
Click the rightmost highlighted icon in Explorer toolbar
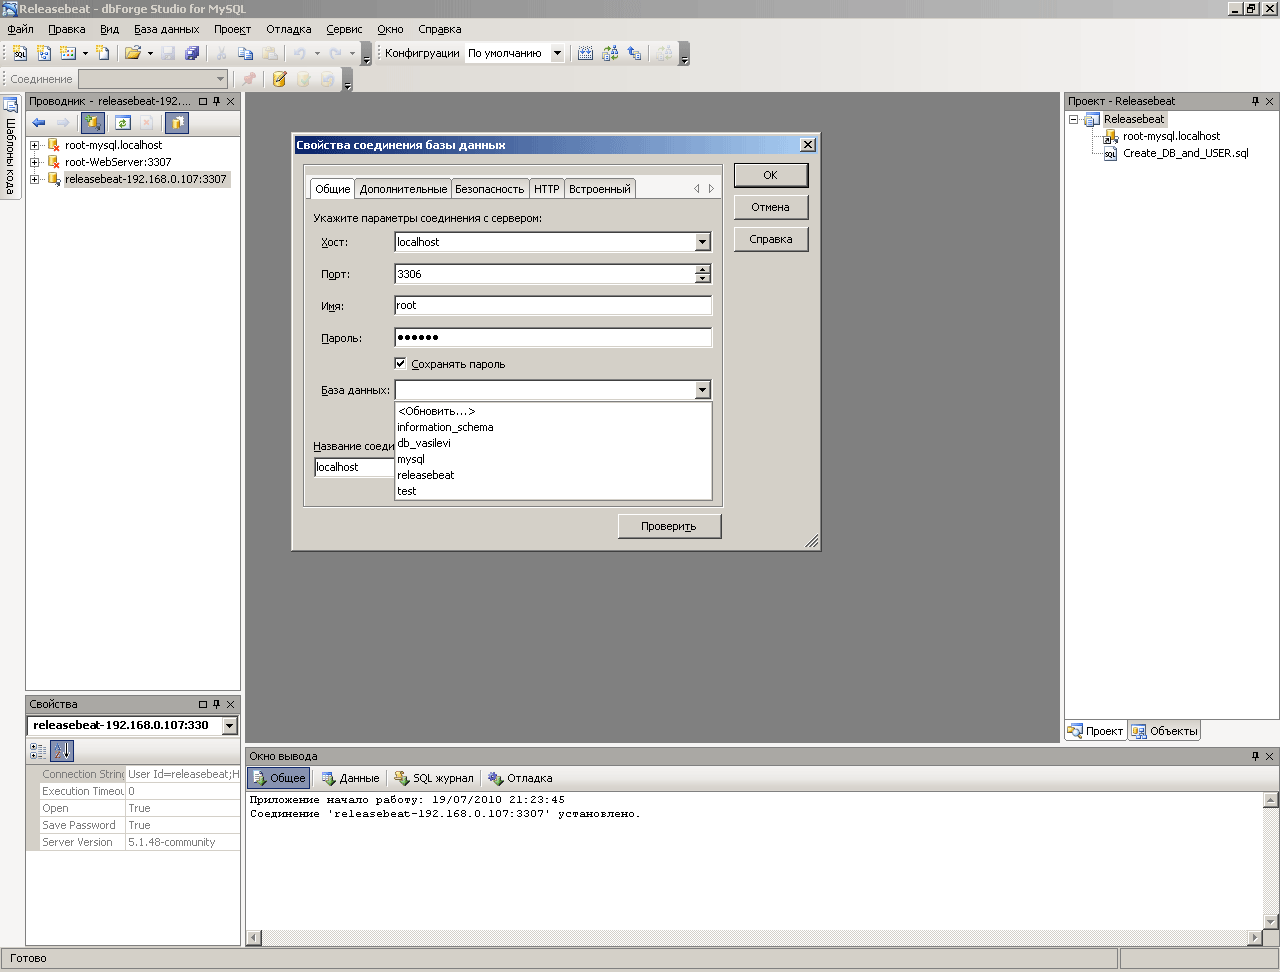coord(177,123)
